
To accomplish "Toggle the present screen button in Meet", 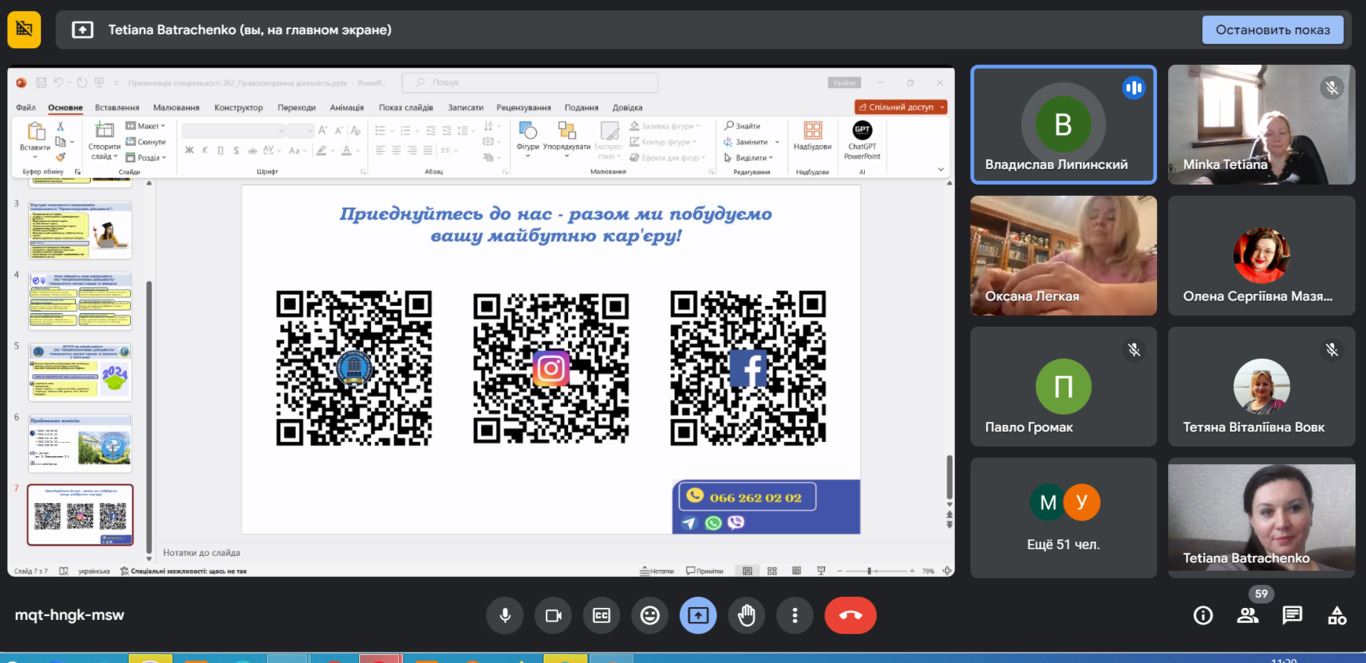I will point(698,616).
